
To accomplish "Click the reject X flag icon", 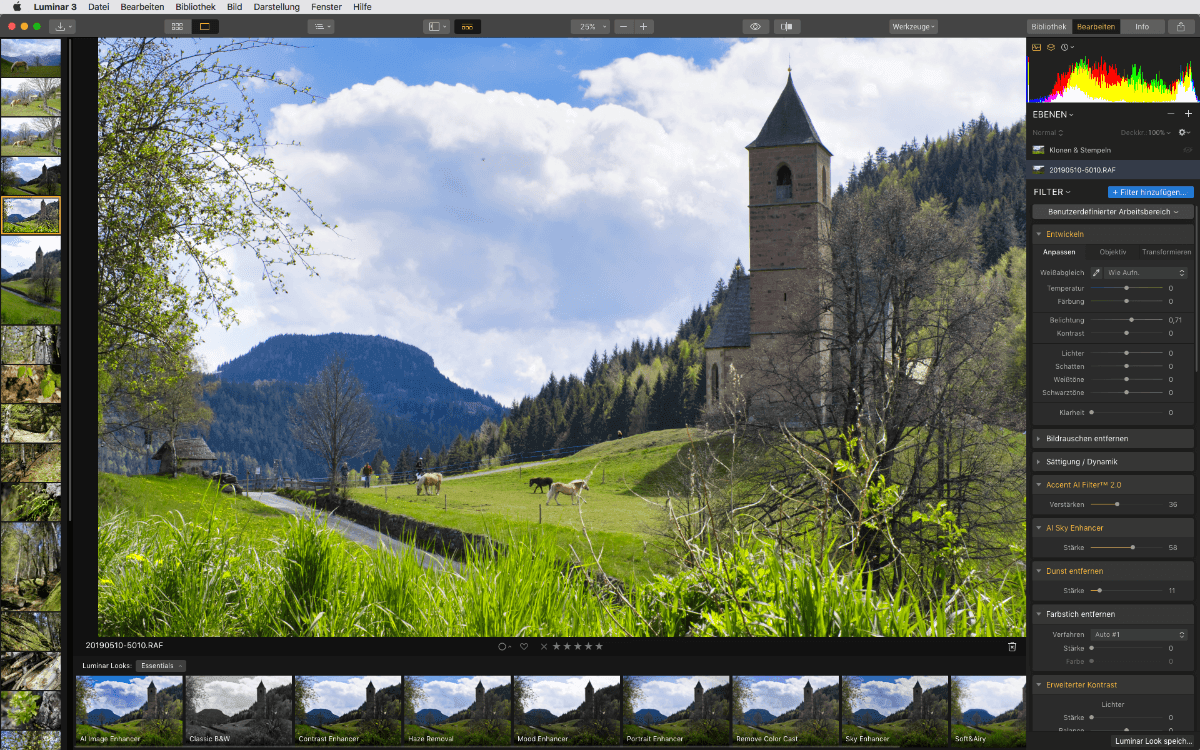I will pyautogui.click(x=544, y=646).
